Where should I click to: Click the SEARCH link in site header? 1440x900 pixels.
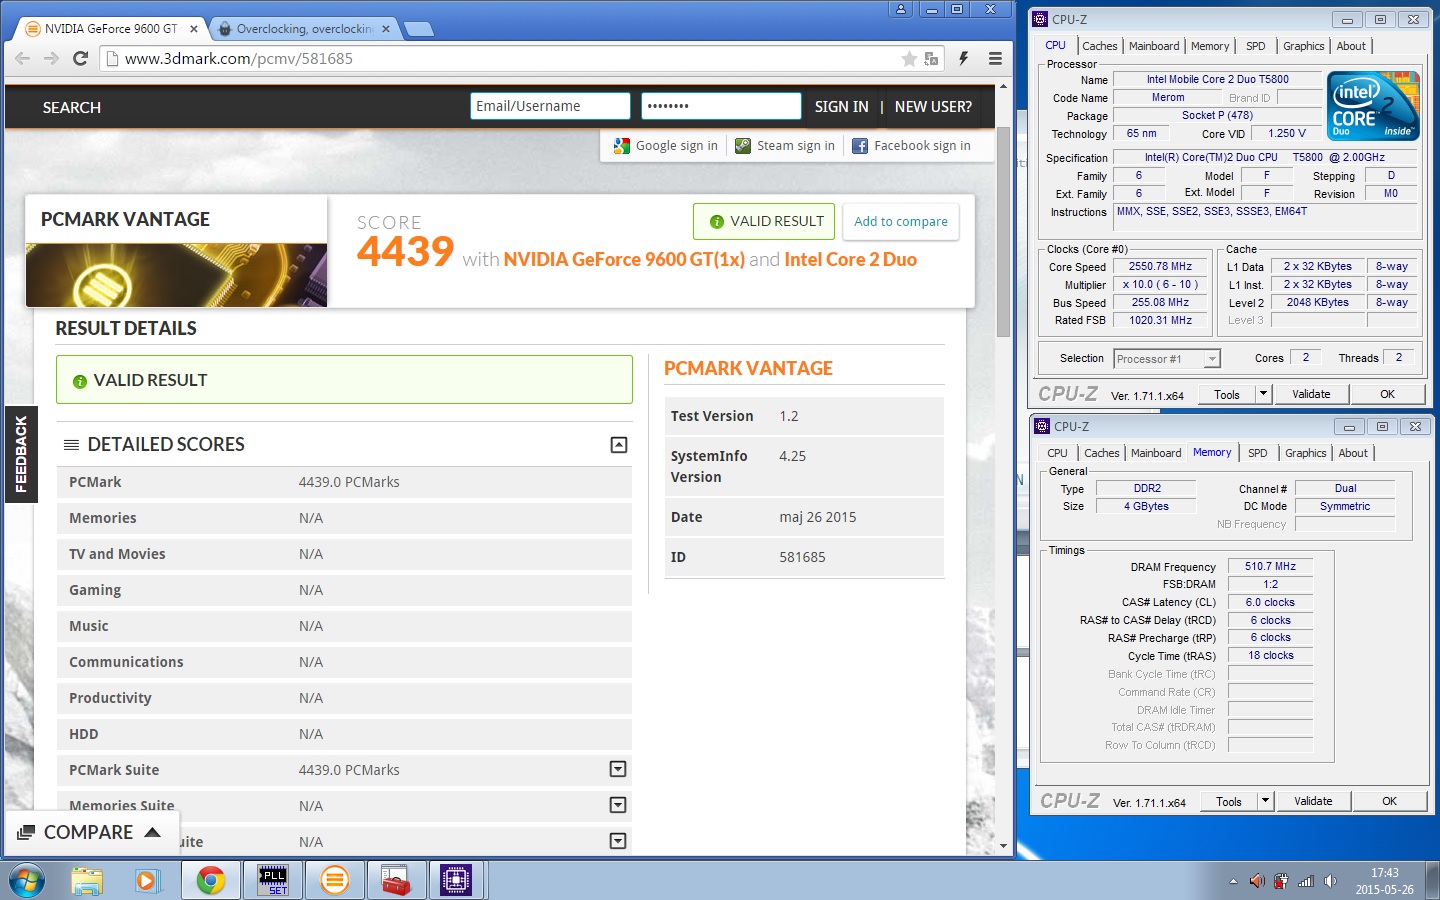[71, 107]
